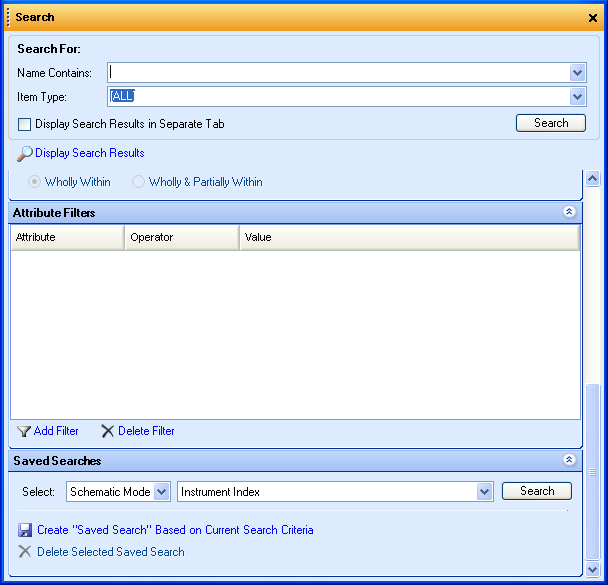This screenshot has height=585, width=608.
Task: Click the funnel Add Filter icon
Action: point(24,431)
